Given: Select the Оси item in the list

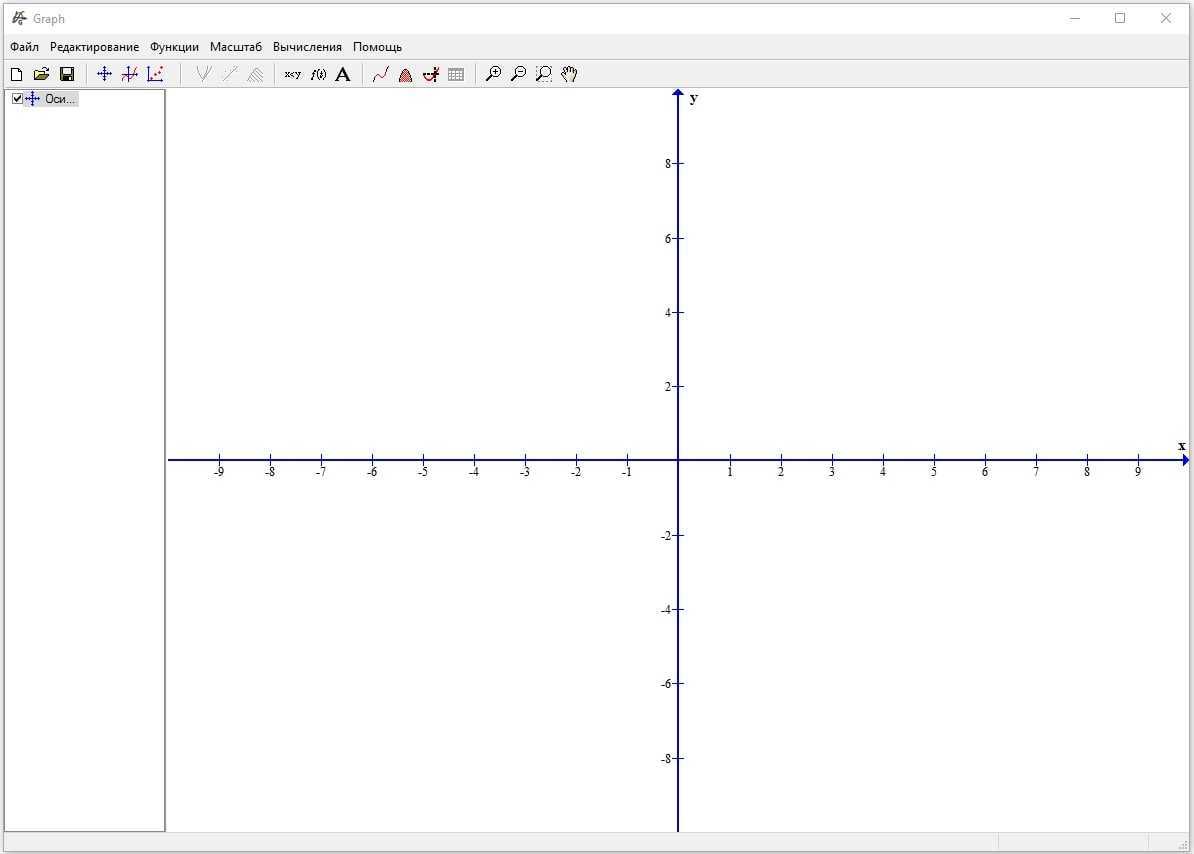Looking at the screenshot, I should (x=60, y=99).
